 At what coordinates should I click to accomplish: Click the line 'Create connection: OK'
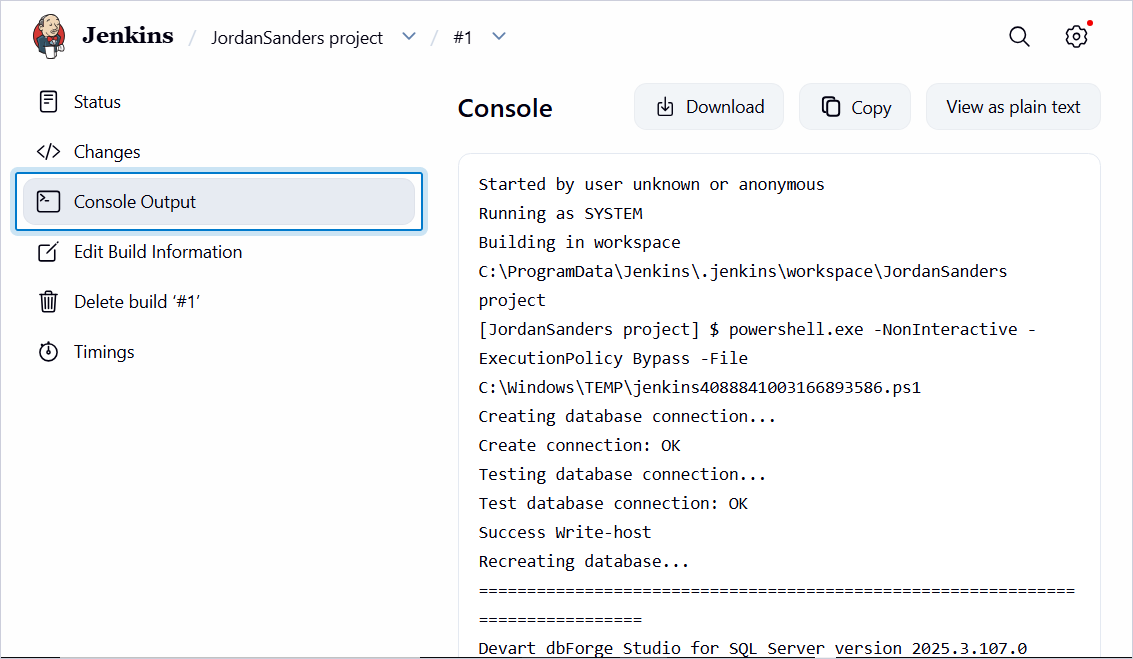[x=579, y=445]
